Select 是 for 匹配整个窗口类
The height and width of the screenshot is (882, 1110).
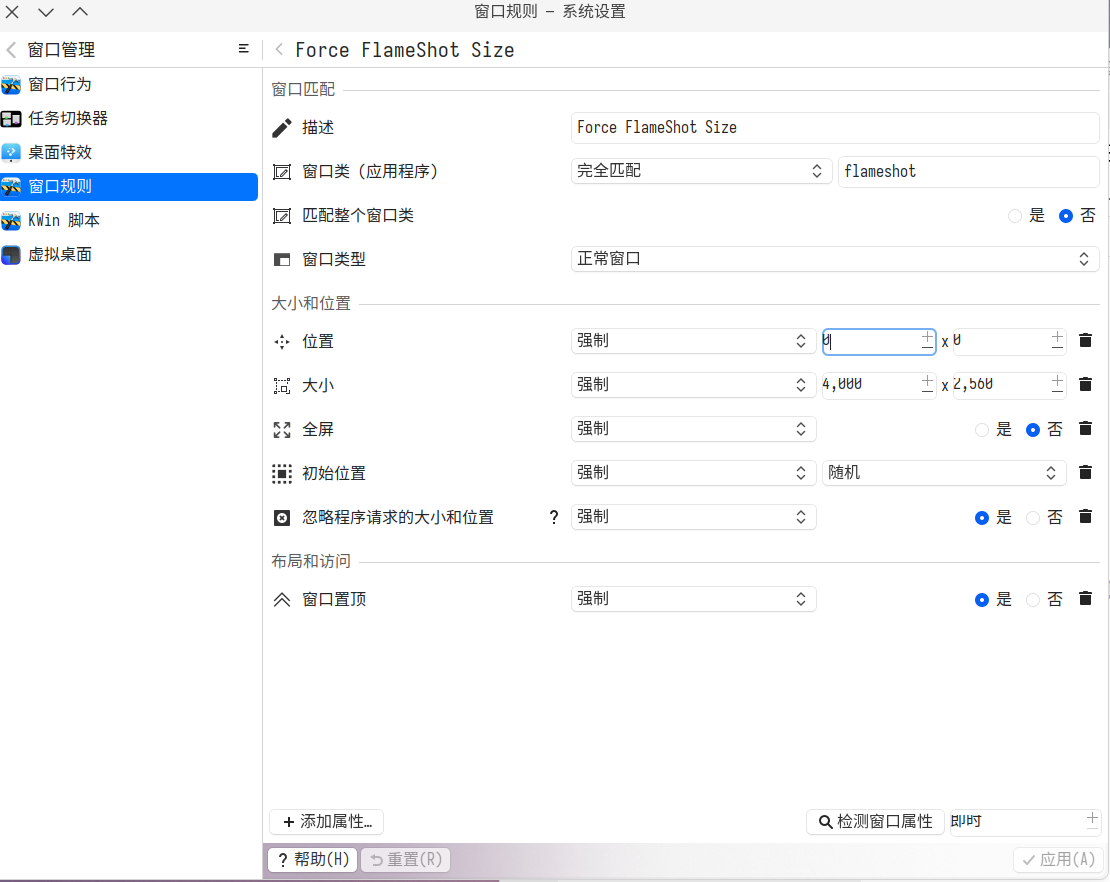coord(1016,216)
